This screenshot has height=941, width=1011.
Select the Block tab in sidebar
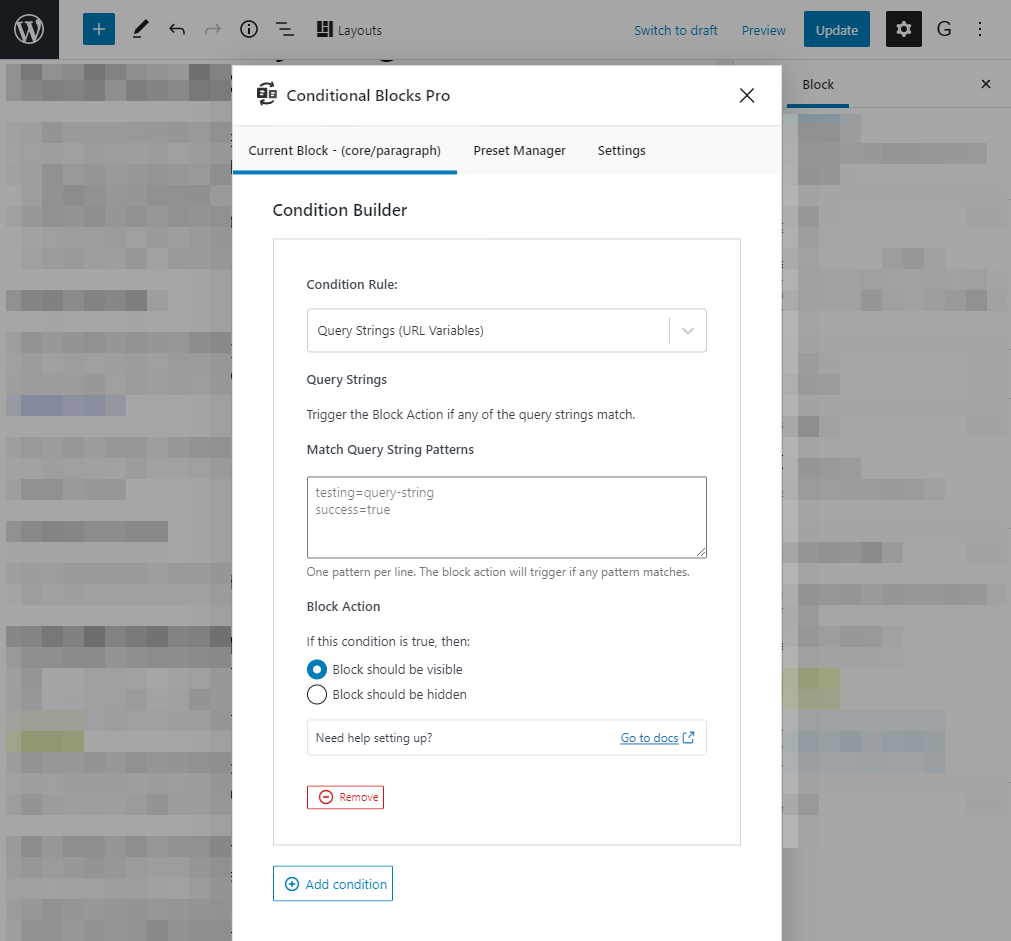click(818, 84)
